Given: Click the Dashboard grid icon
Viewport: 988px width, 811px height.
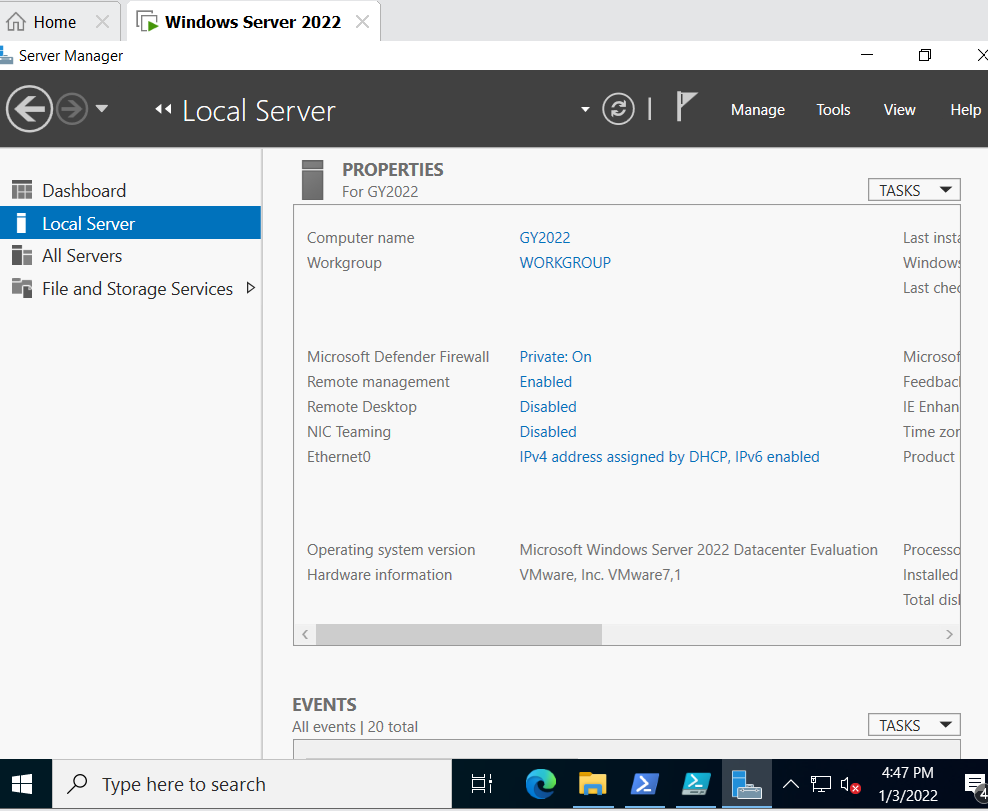Looking at the screenshot, I should point(21,190).
